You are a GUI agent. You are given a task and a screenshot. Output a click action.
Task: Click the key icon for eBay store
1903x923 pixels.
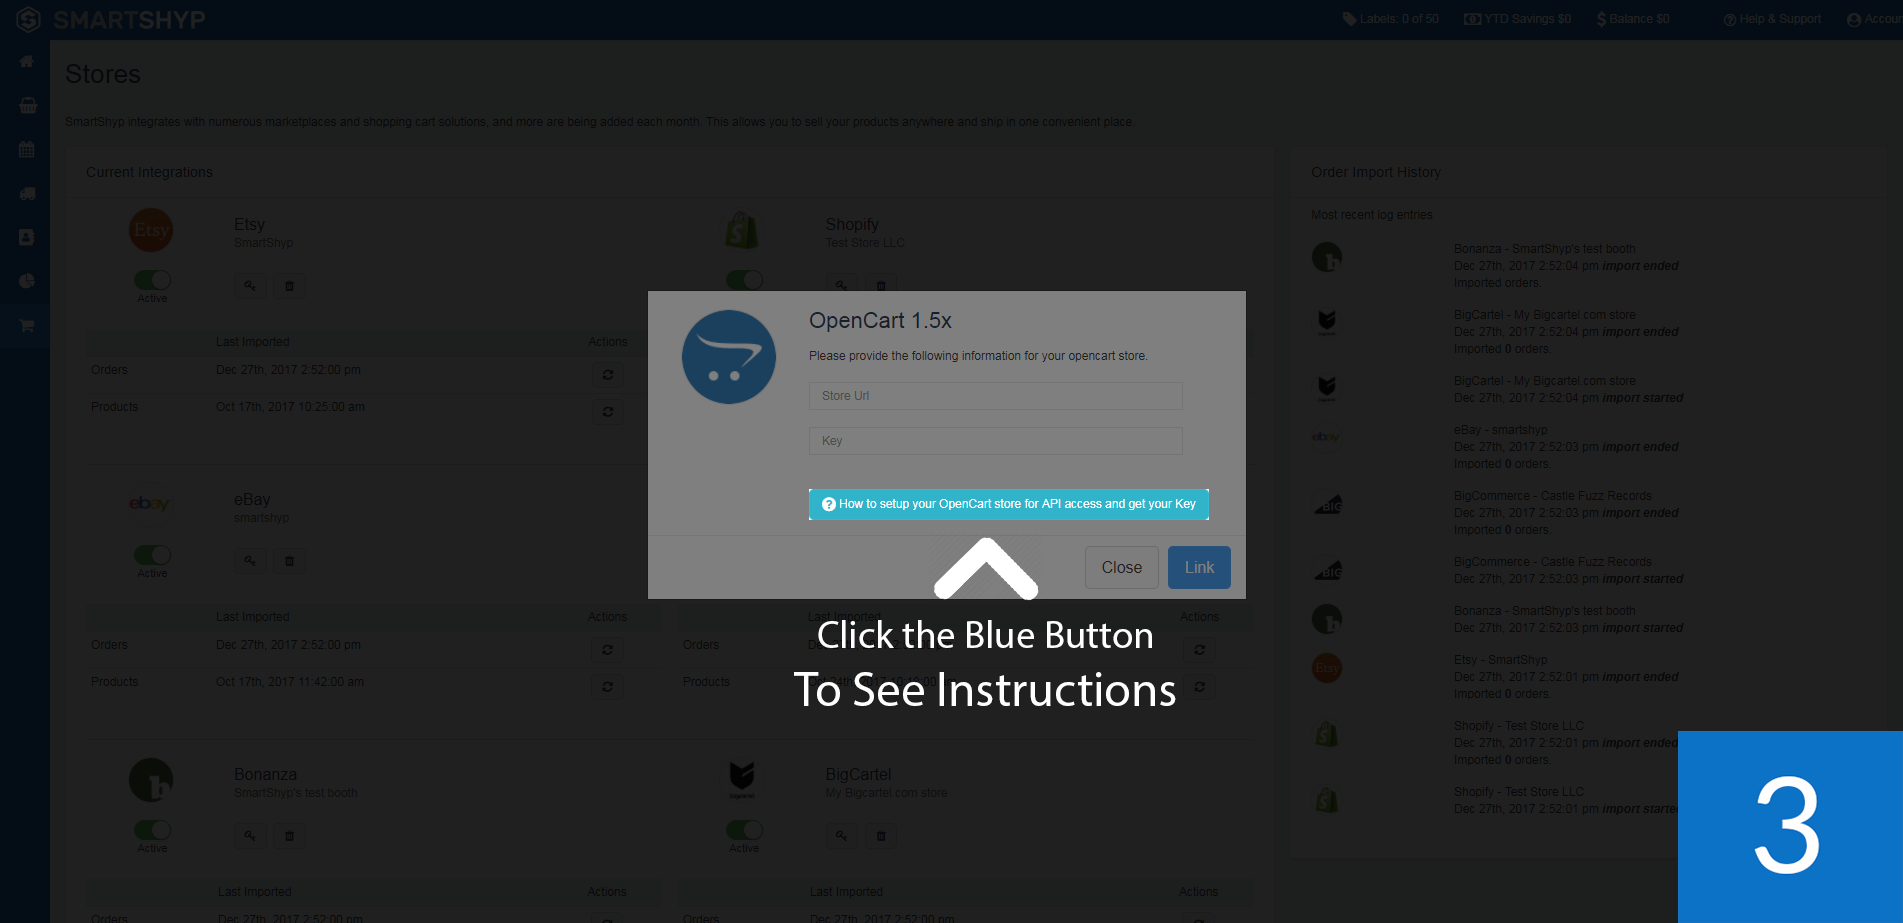[x=250, y=561]
